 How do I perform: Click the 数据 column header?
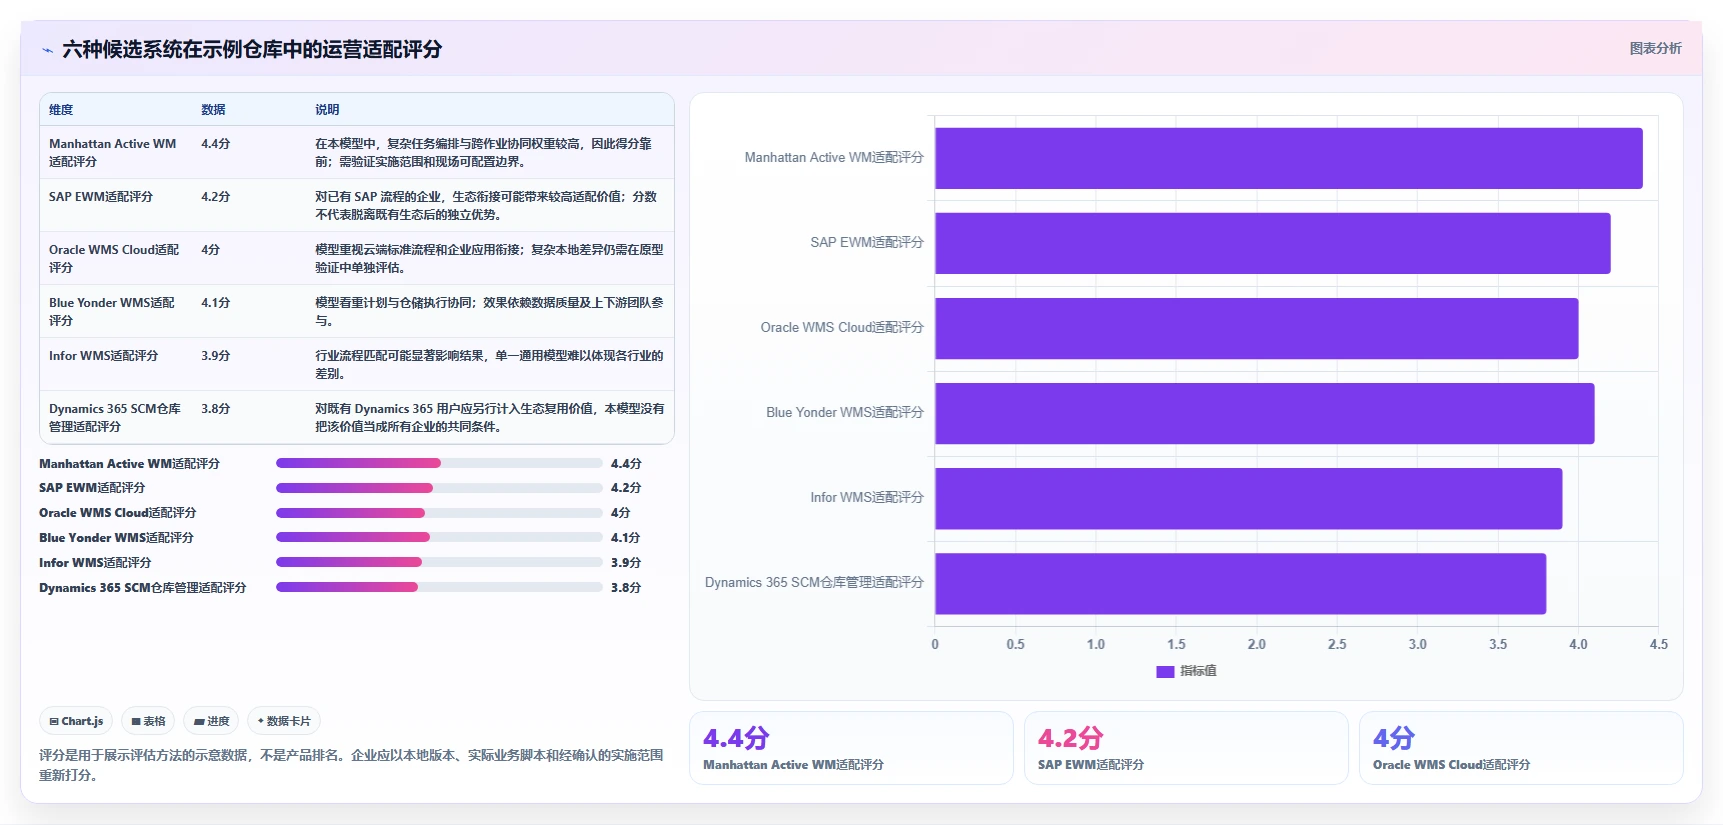[x=213, y=110]
